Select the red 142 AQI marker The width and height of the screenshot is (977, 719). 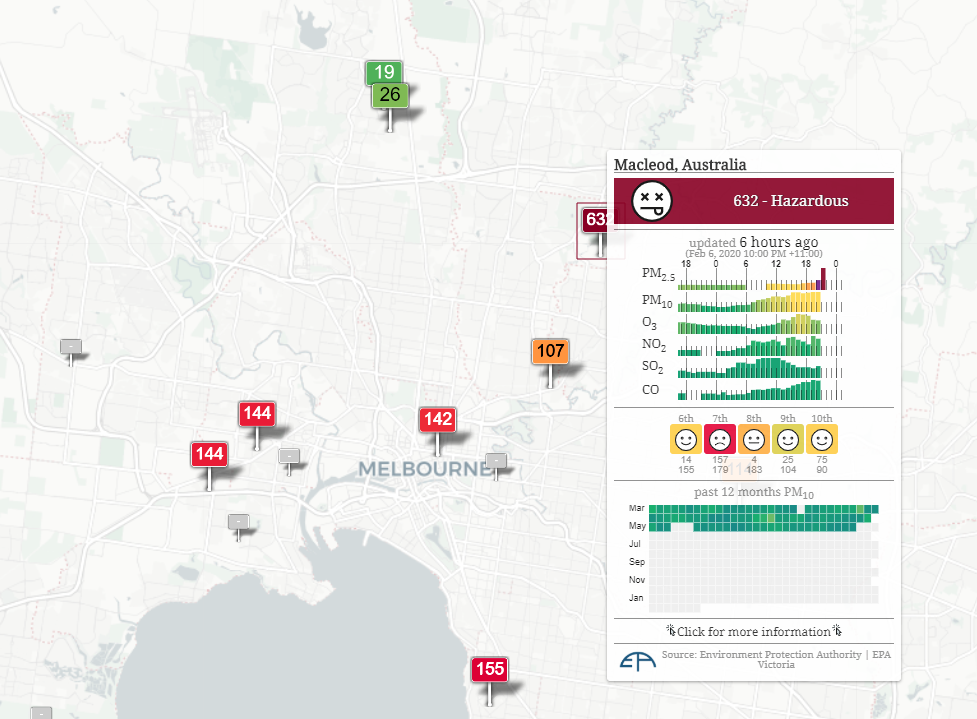click(438, 419)
